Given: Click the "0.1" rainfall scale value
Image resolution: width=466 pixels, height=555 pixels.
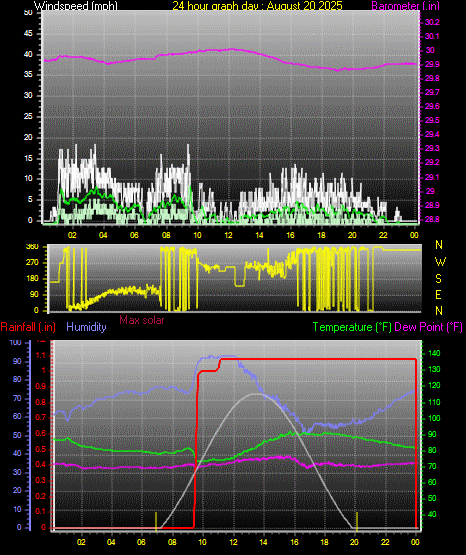Looking at the screenshot, I should point(41,512).
